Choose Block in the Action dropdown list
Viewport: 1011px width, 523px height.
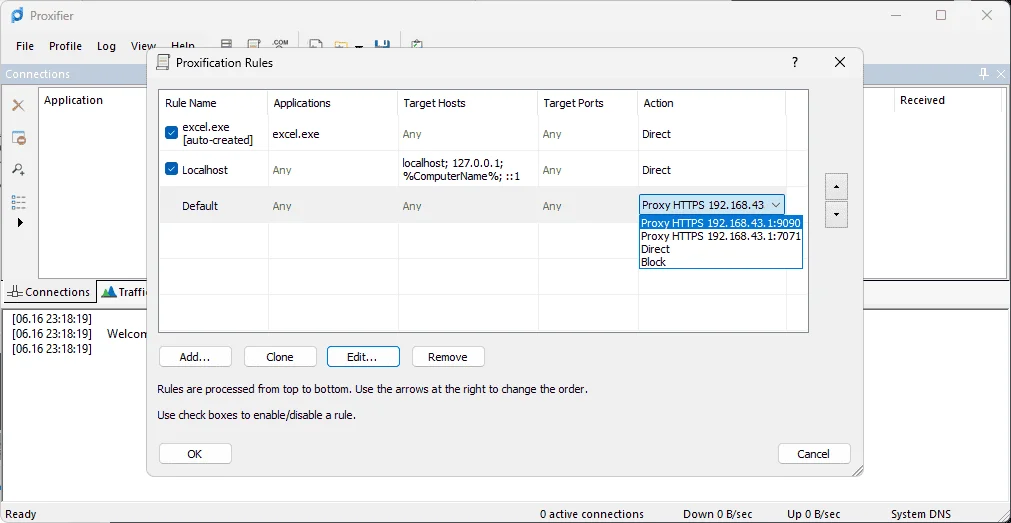(720, 262)
